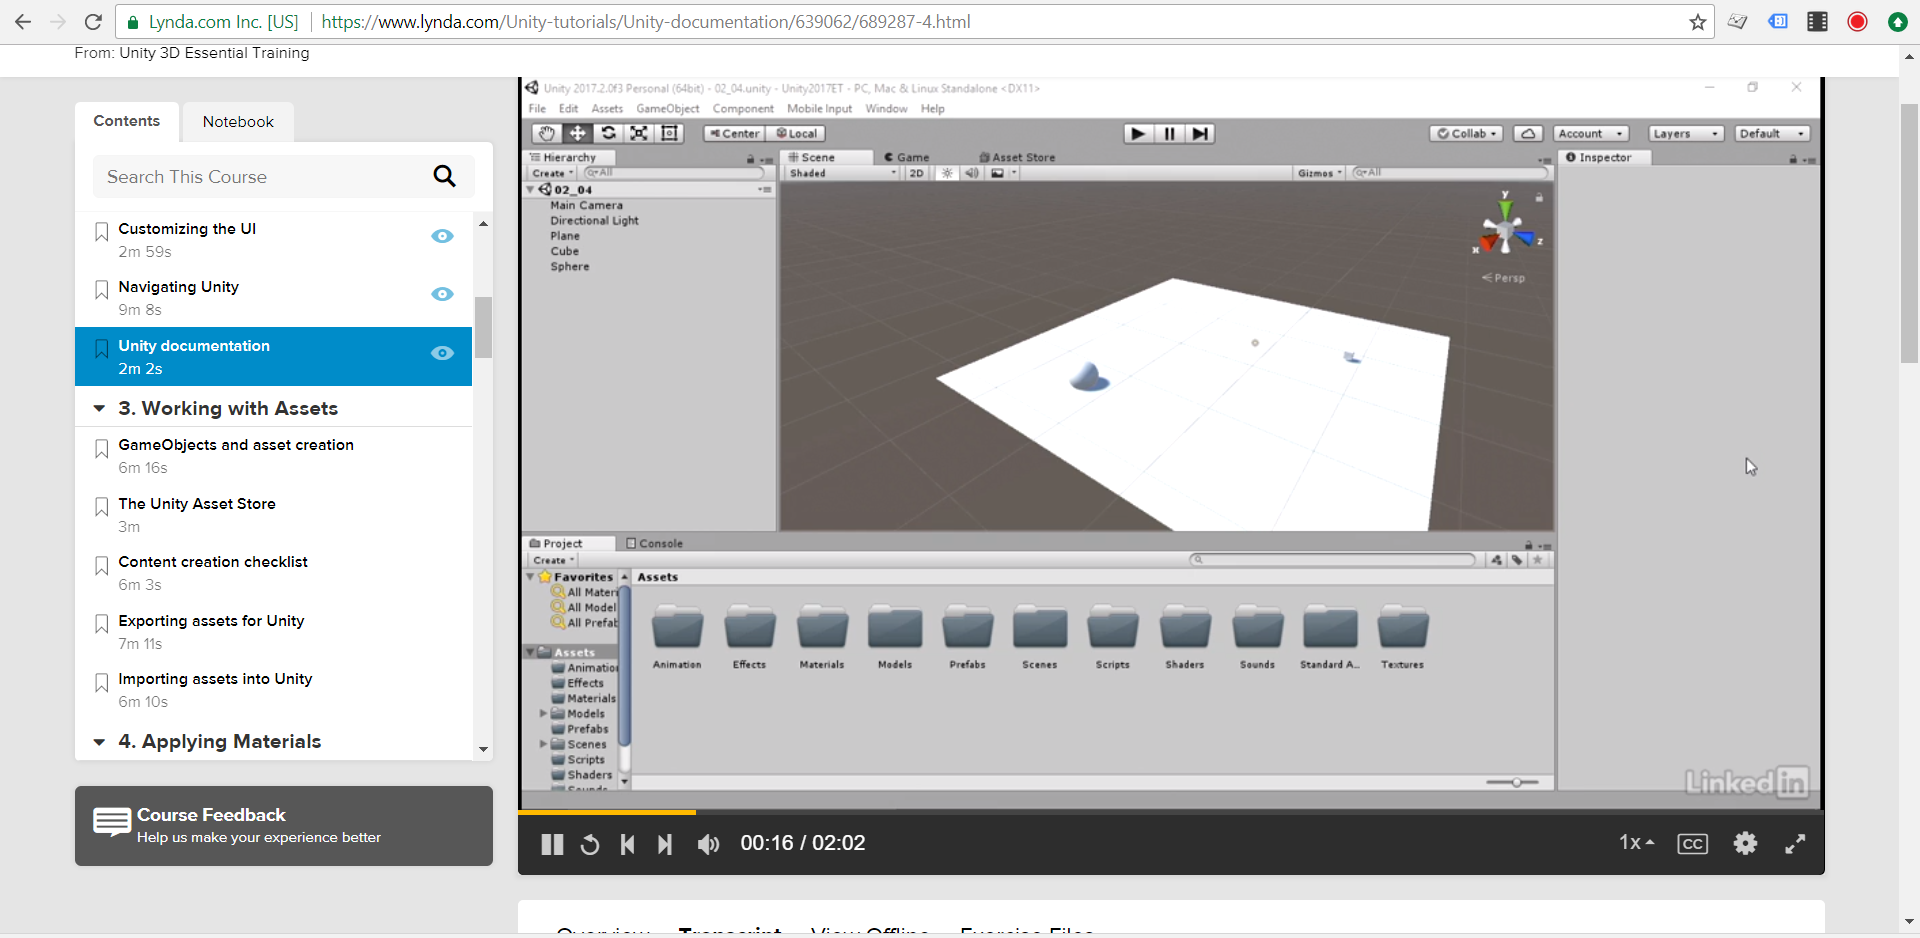Open video player settings gear

(1745, 843)
